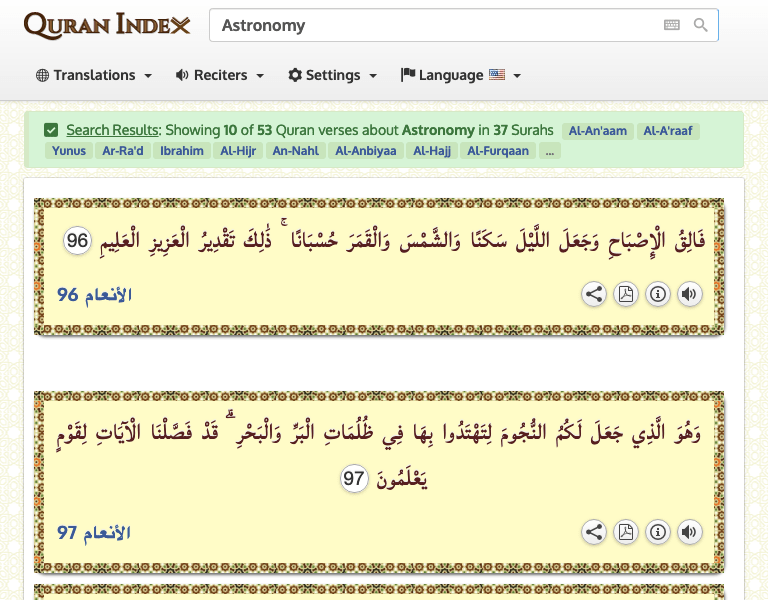768x600 pixels.
Task: Click the Astronomy search input field
Action: (430, 25)
